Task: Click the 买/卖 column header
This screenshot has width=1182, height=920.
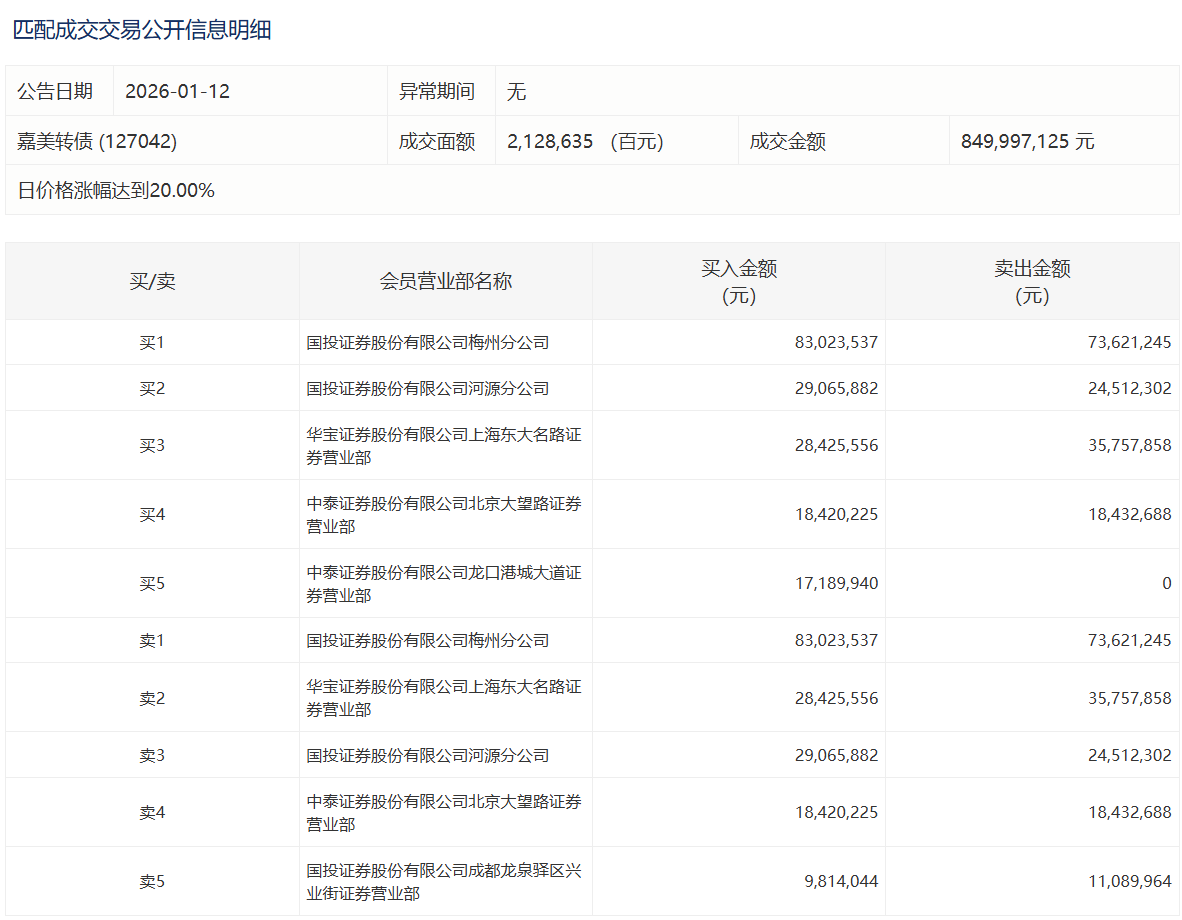Action: (152, 281)
